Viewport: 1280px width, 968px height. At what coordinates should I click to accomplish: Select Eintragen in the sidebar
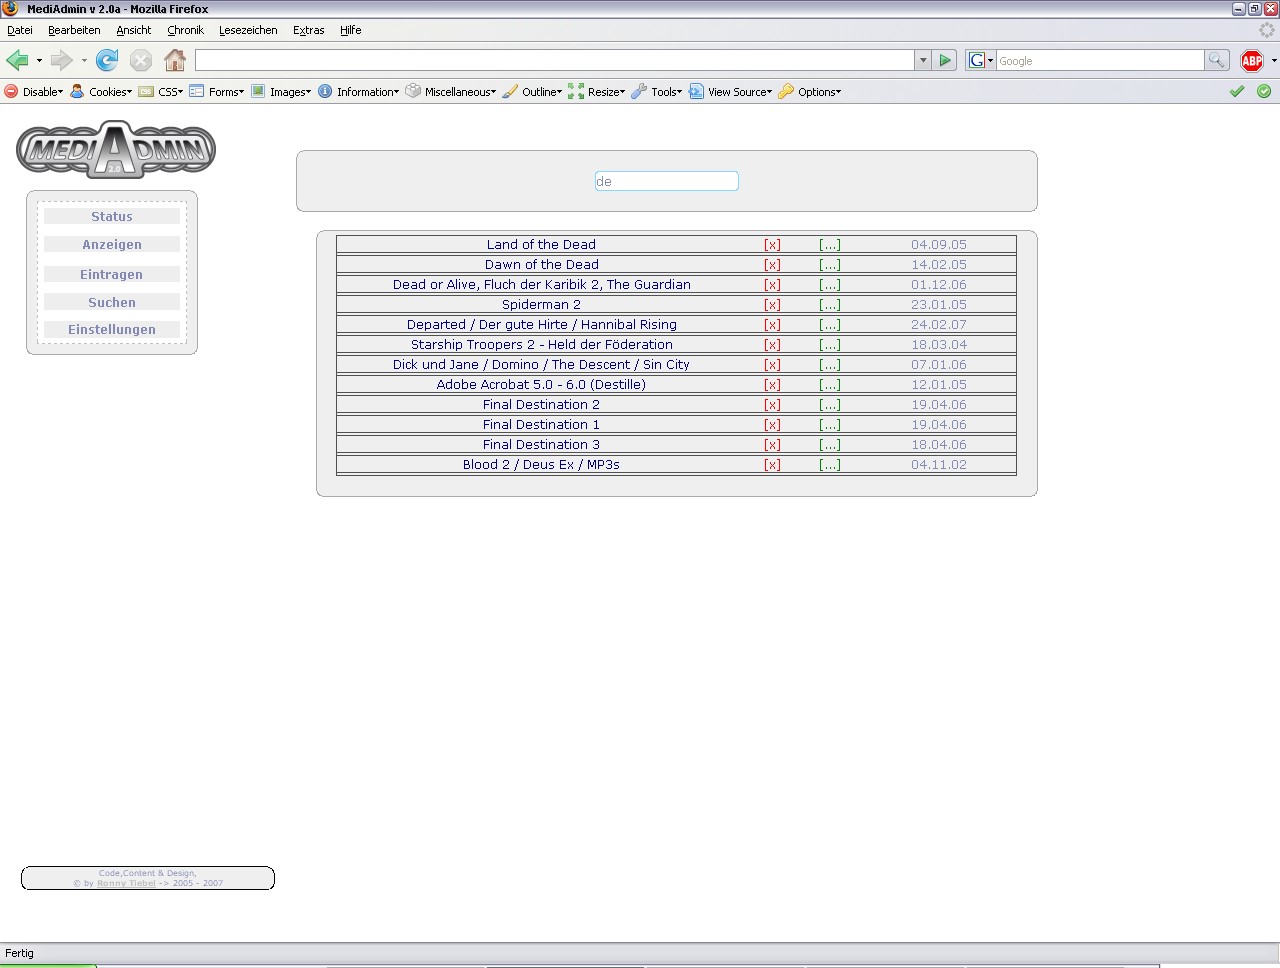[112, 275]
